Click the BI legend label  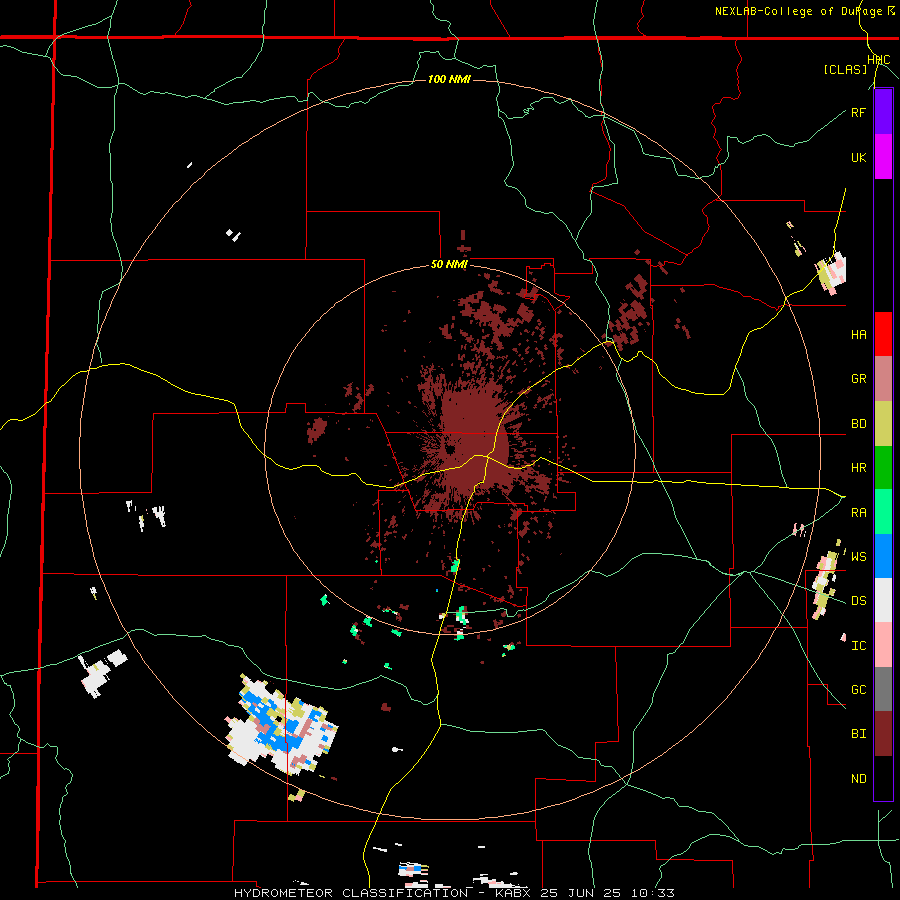point(858,734)
